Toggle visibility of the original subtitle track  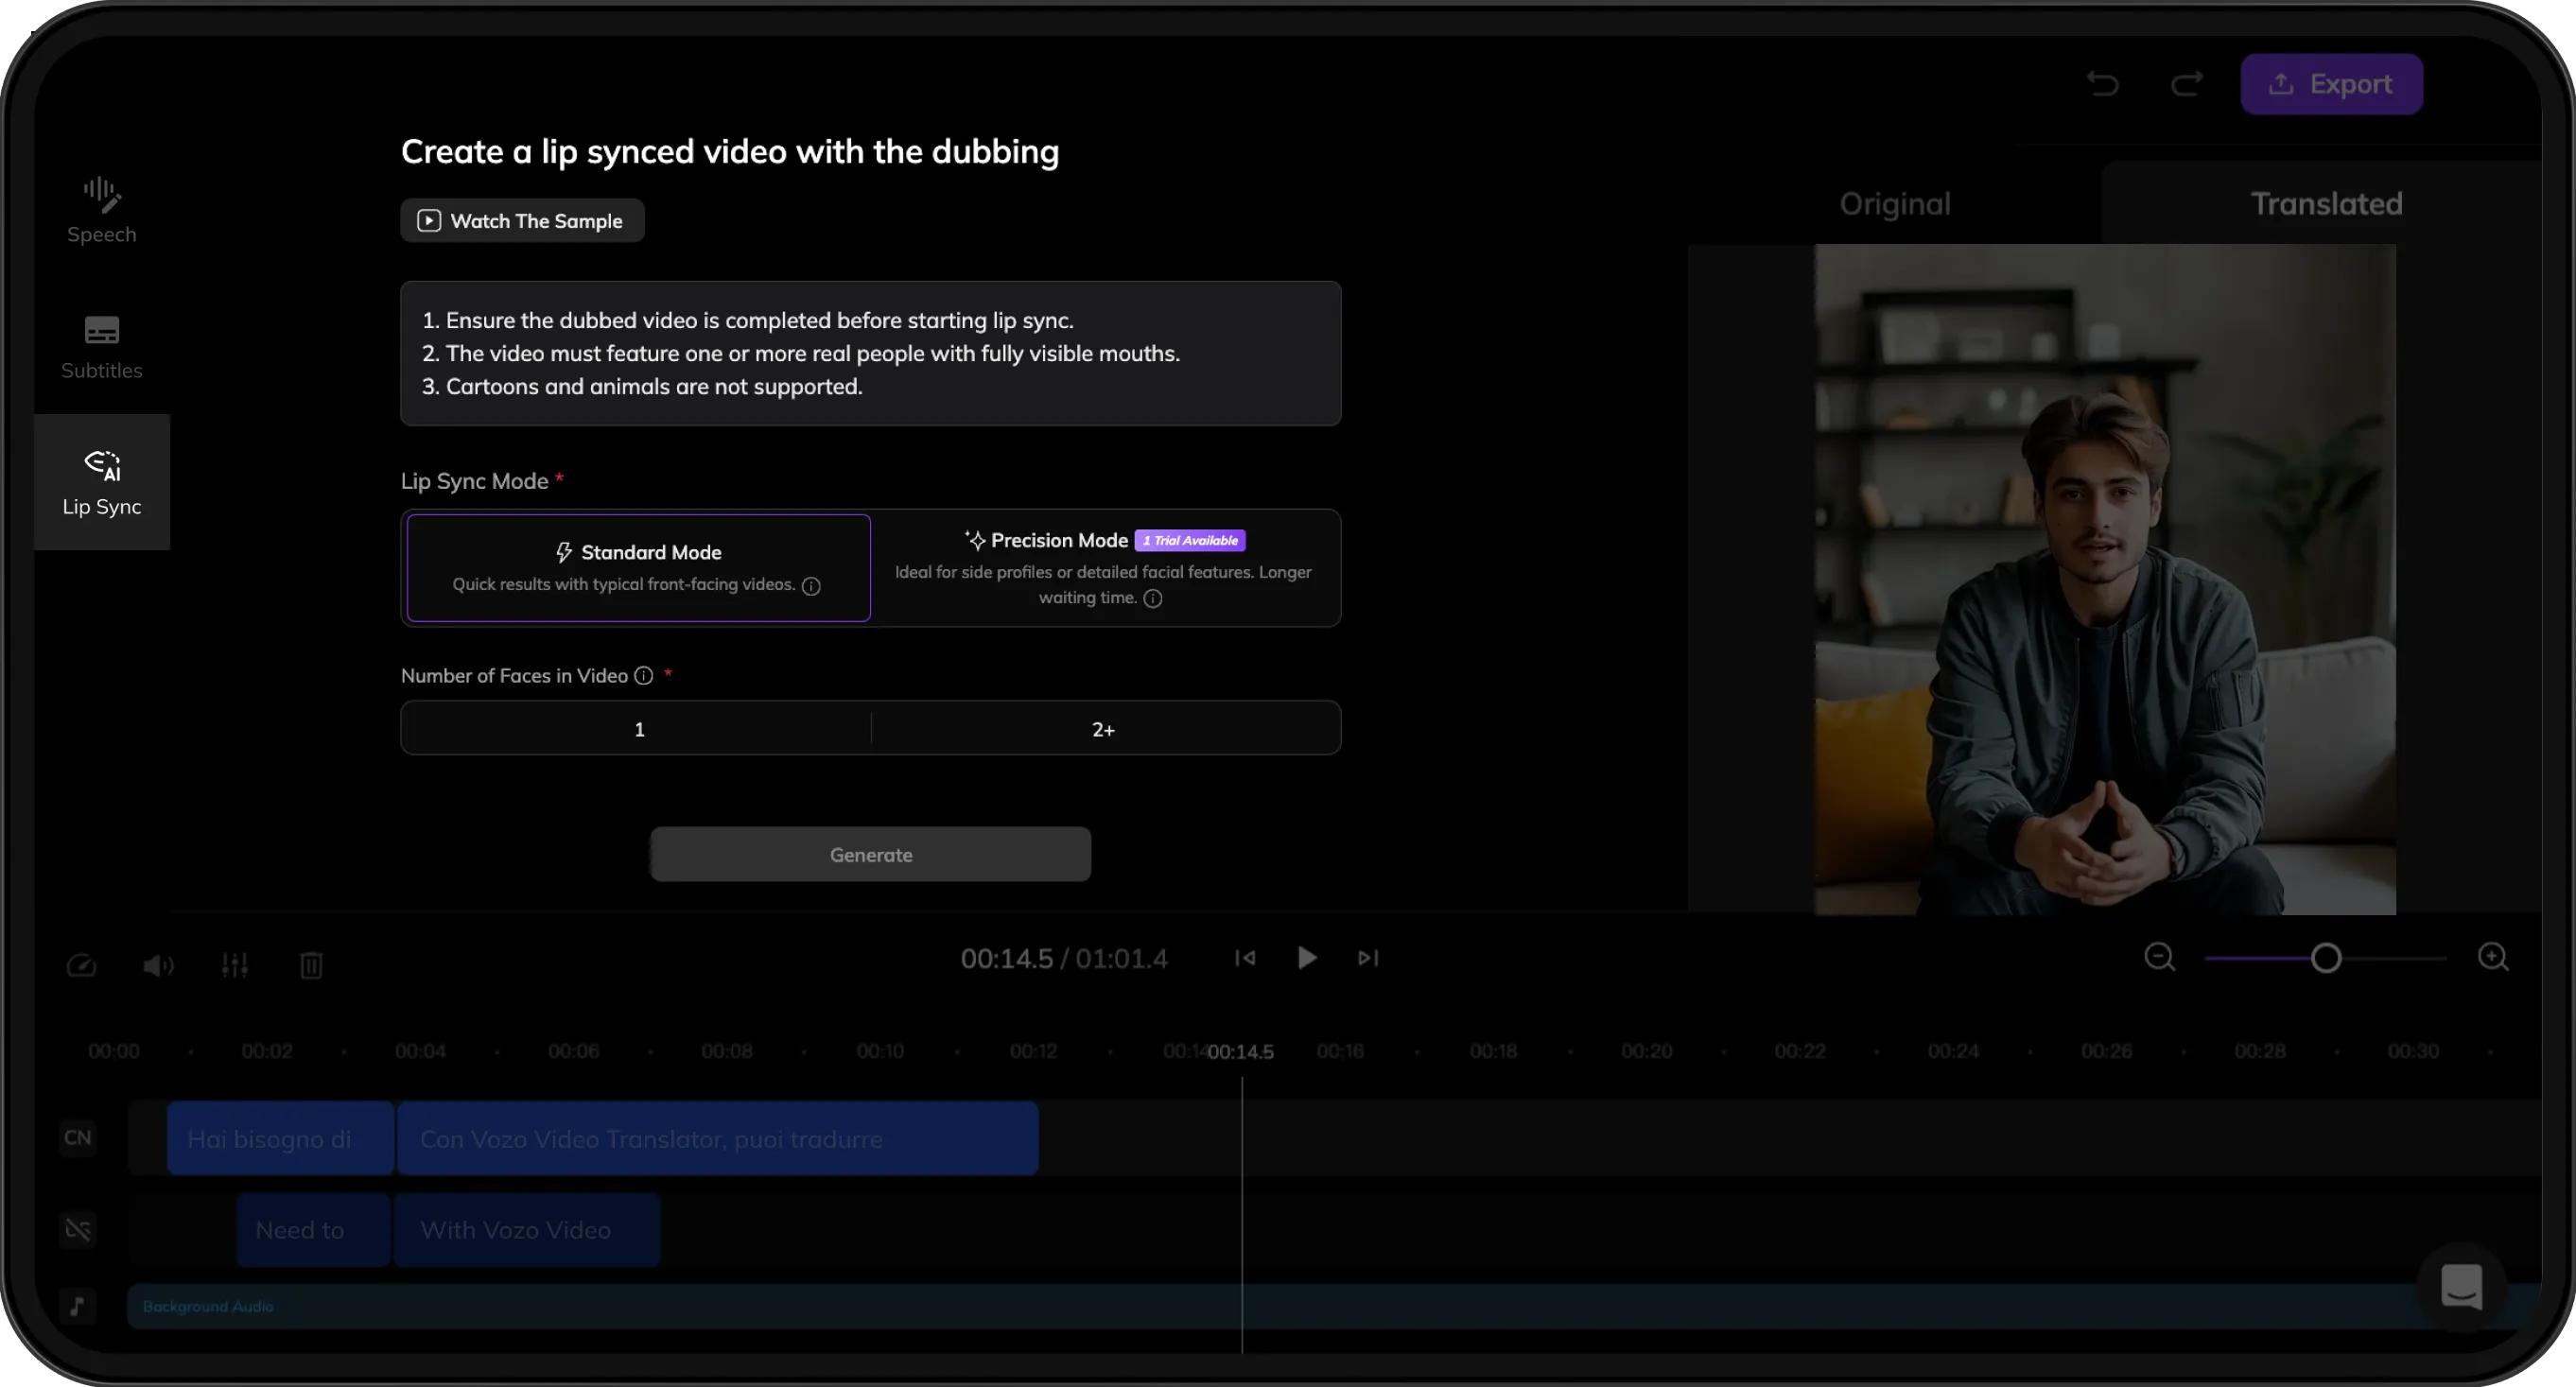(78, 1229)
